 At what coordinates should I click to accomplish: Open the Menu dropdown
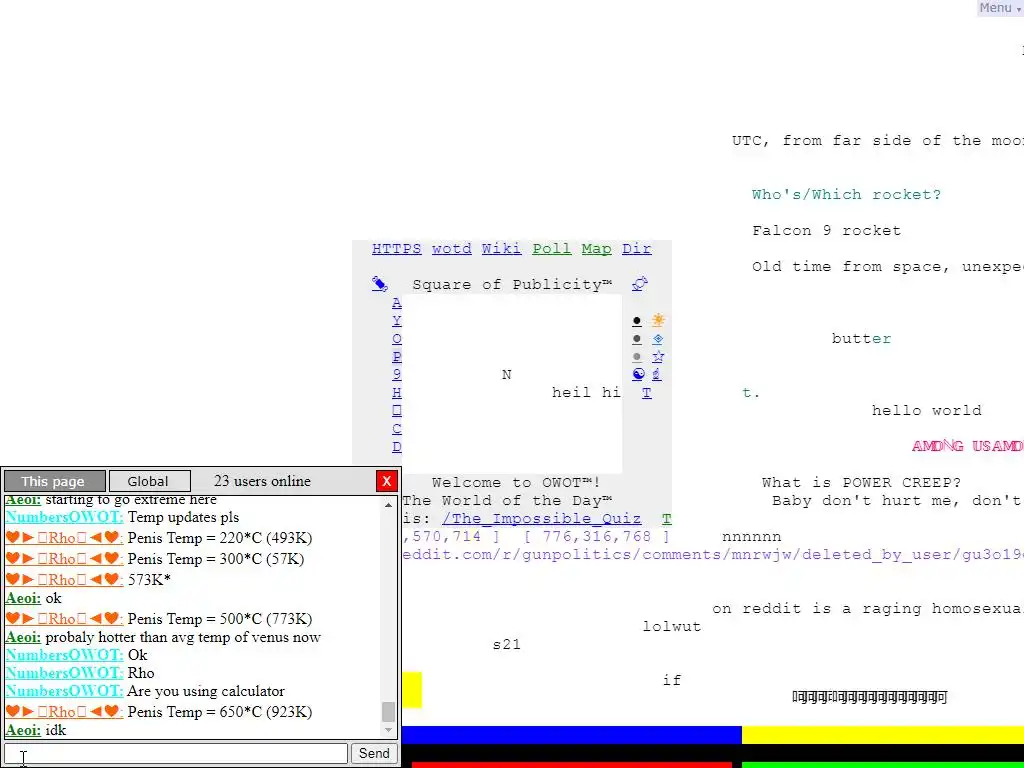[999, 8]
